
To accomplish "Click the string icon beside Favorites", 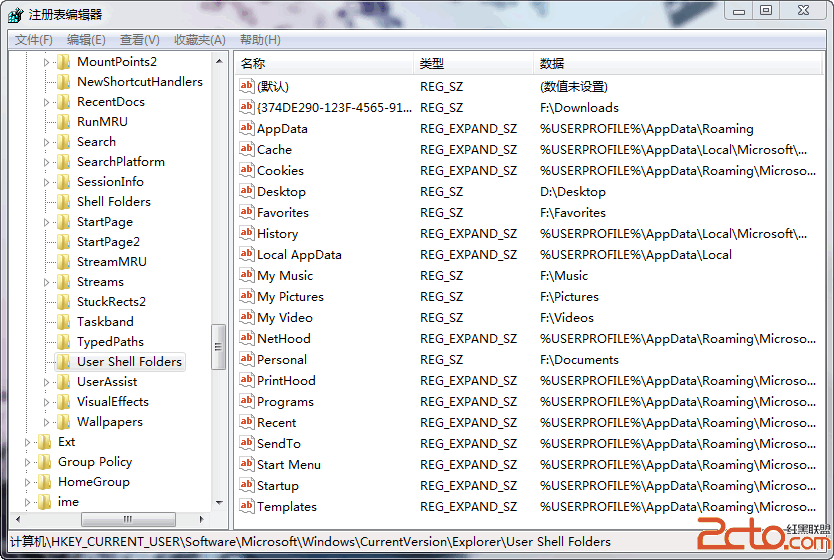I will 246,212.
